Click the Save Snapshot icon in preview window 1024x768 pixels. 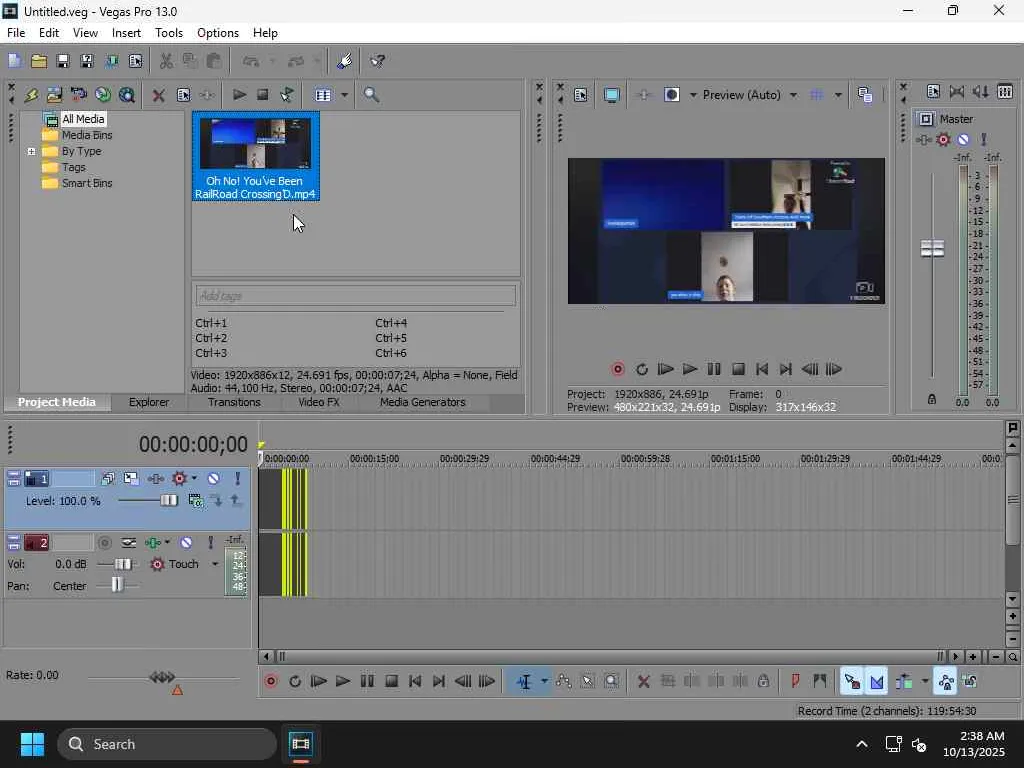coord(865,95)
